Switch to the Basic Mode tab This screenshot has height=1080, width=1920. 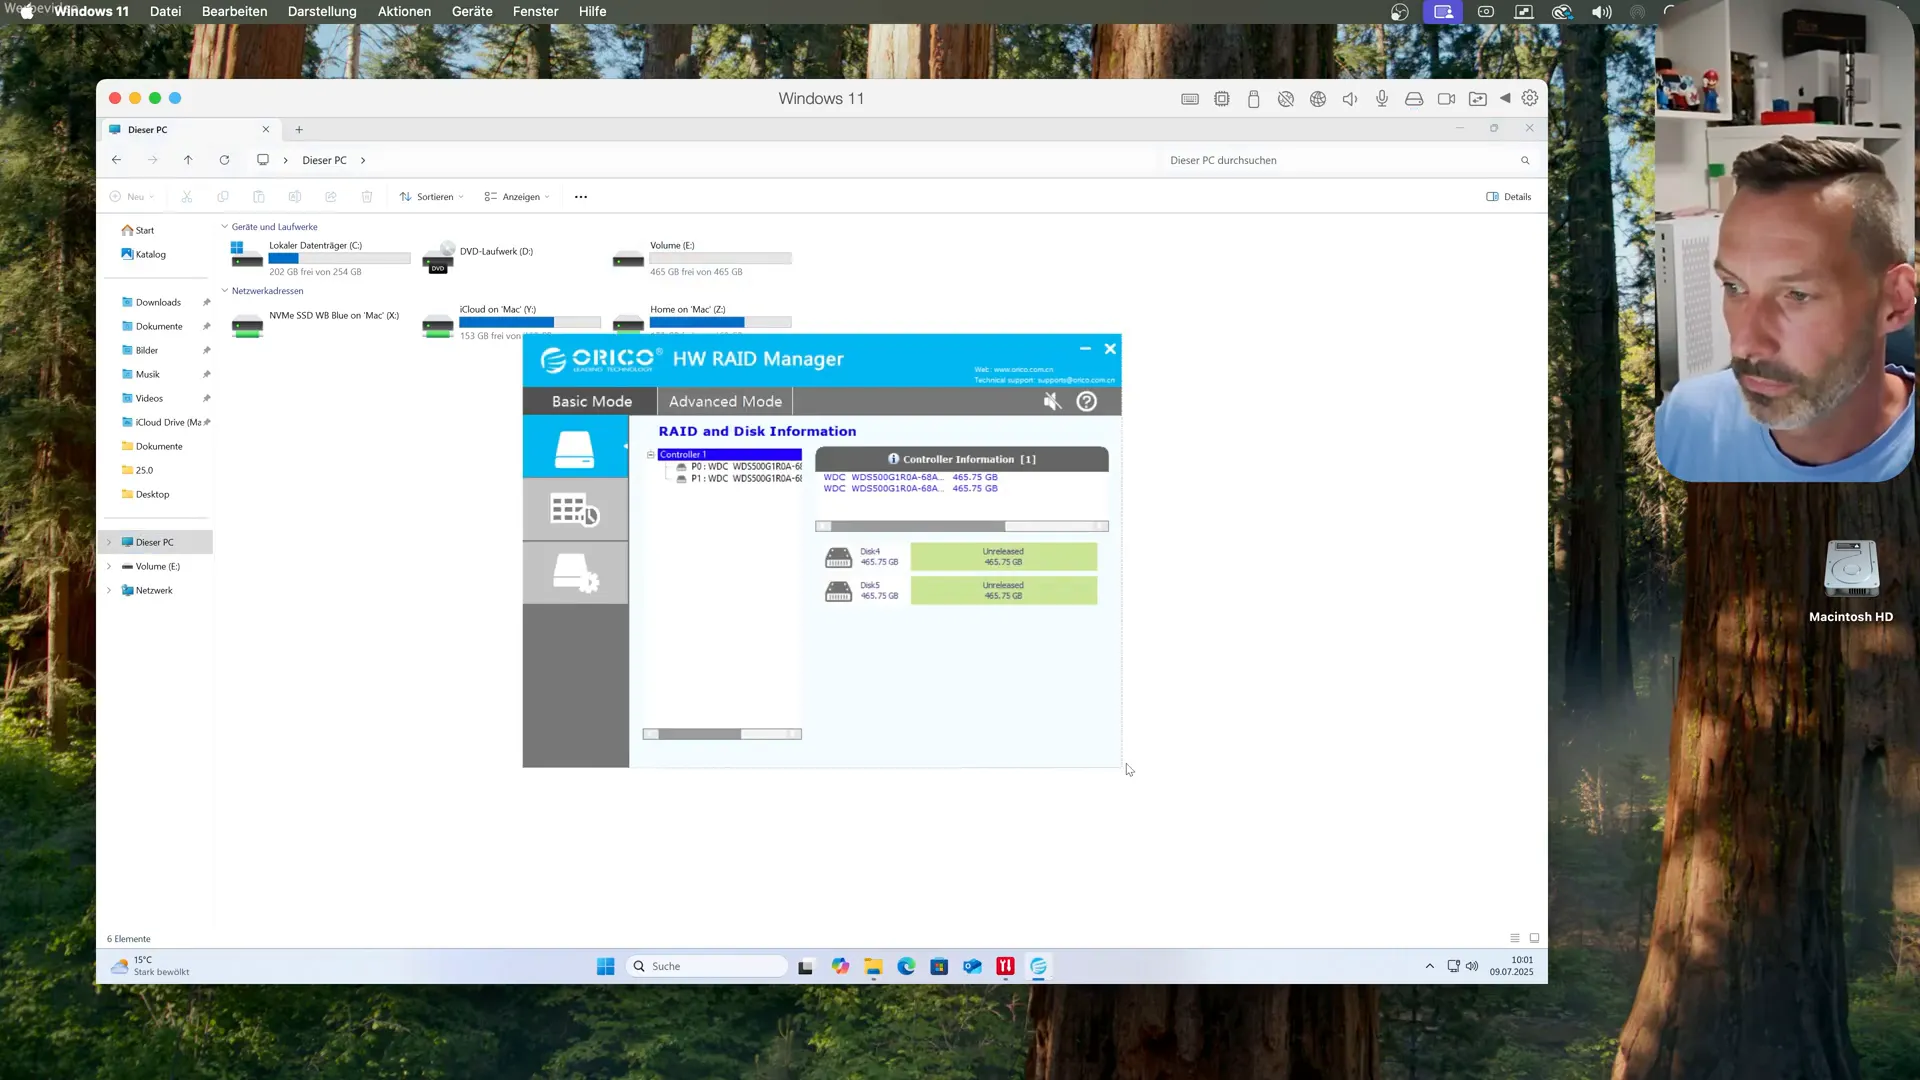(x=591, y=401)
